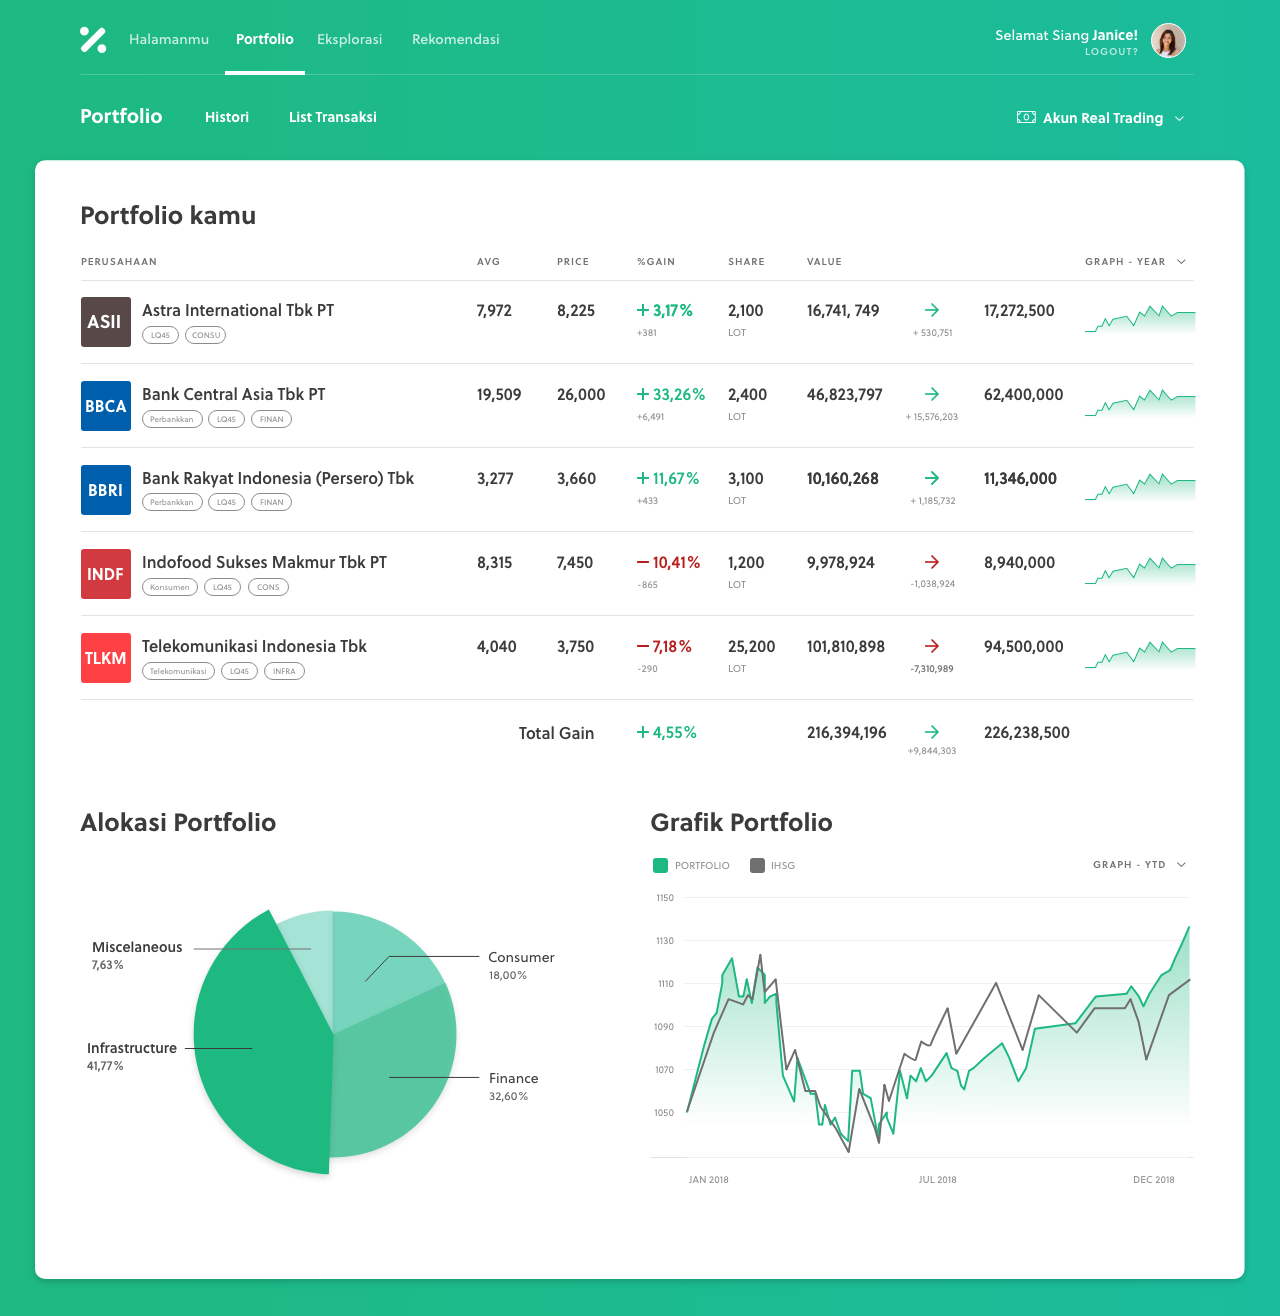Click the Konsumen tag under Indofood
1280x1316 pixels.
(170, 587)
